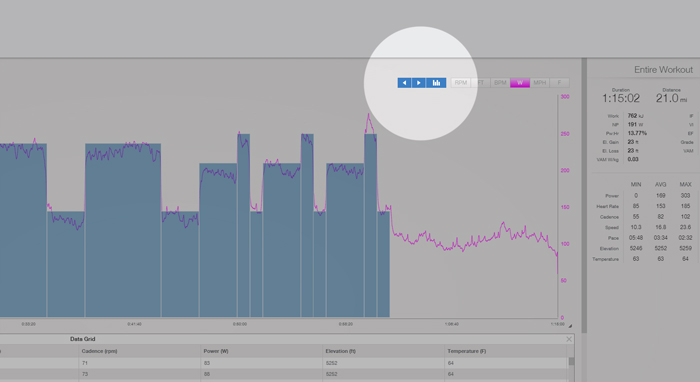Viewport: 700px width, 382px height.
Task: Click the Pw:Hr value 13.77%
Action: click(x=637, y=133)
